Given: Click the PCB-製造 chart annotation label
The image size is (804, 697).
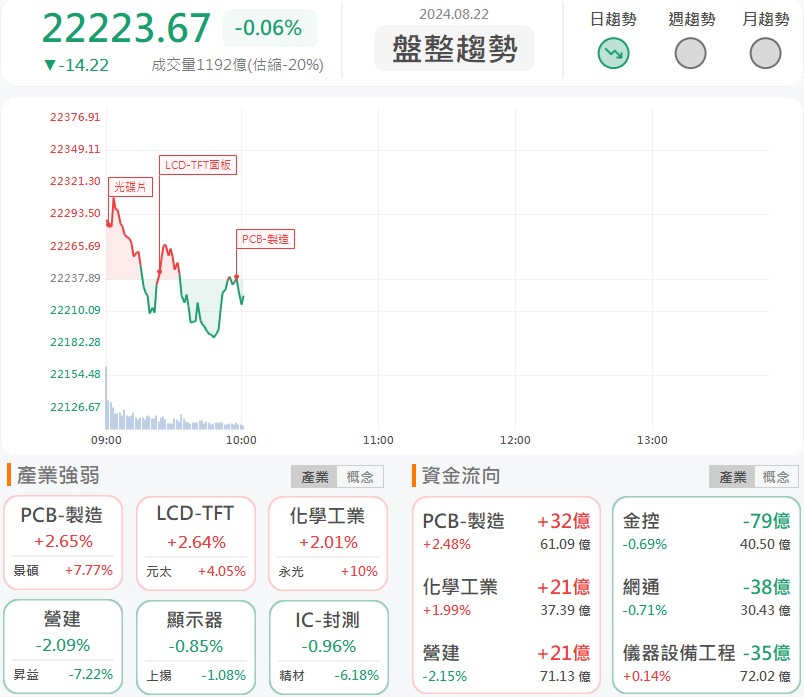Looking at the screenshot, I should click(x=266, y=239).
